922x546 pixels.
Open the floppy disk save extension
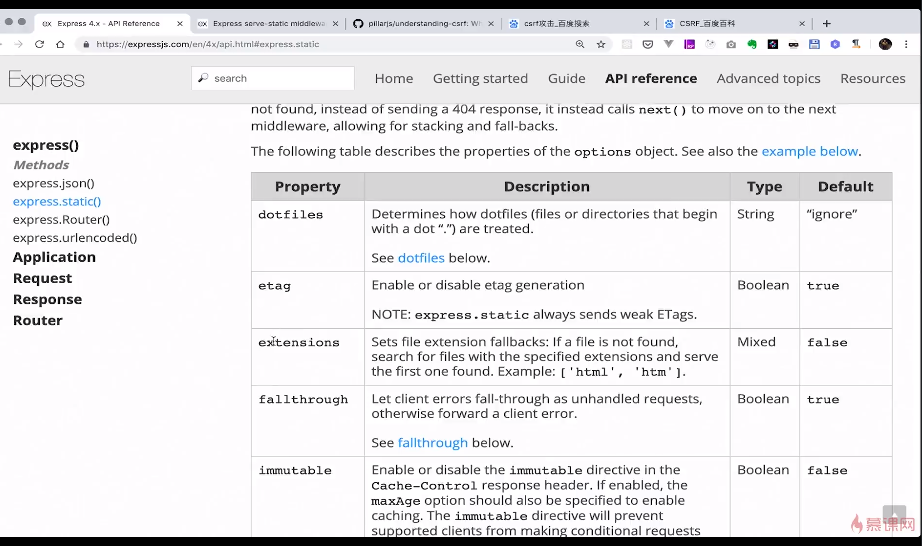tap(814, 44)
